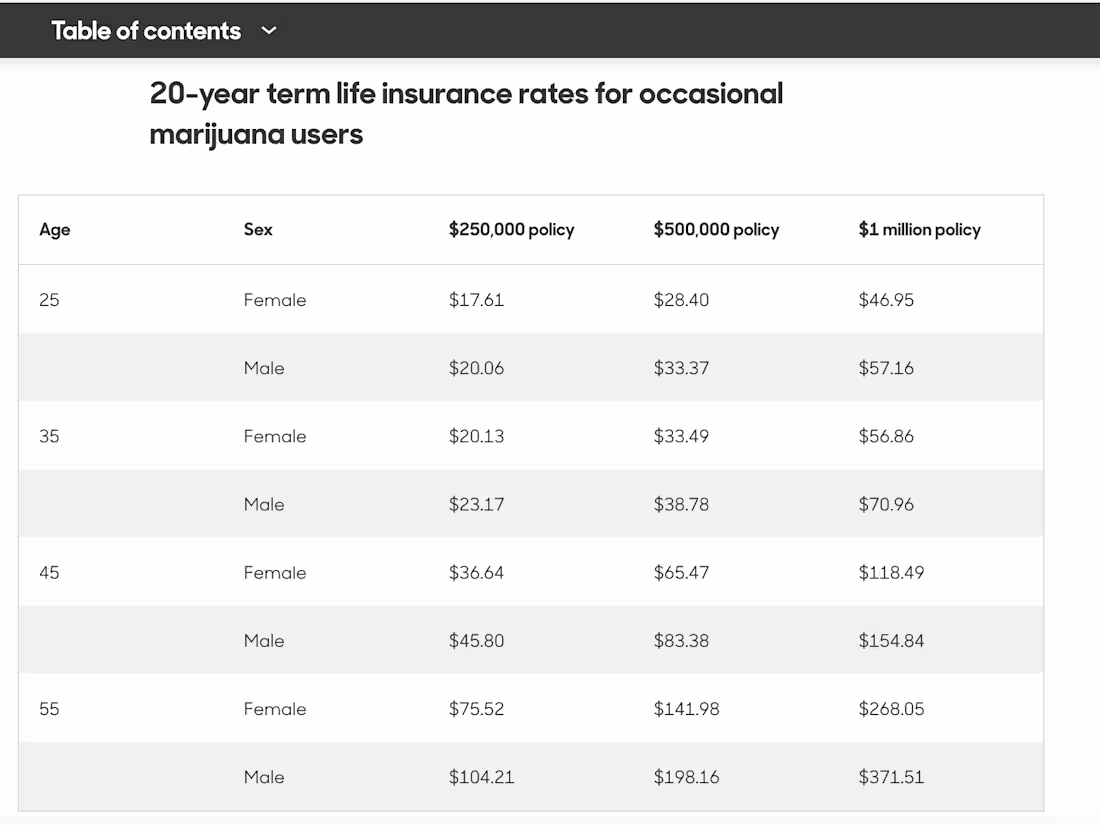Click the $500,000 policy column header
This screenshot has height=825, width=1100.
pos(716,229)
